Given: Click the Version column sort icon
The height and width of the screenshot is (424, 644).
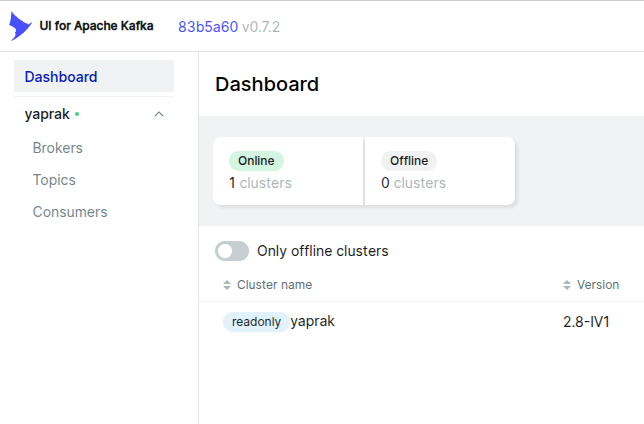Looking at the screenshot, I should (x=567, y=285).
